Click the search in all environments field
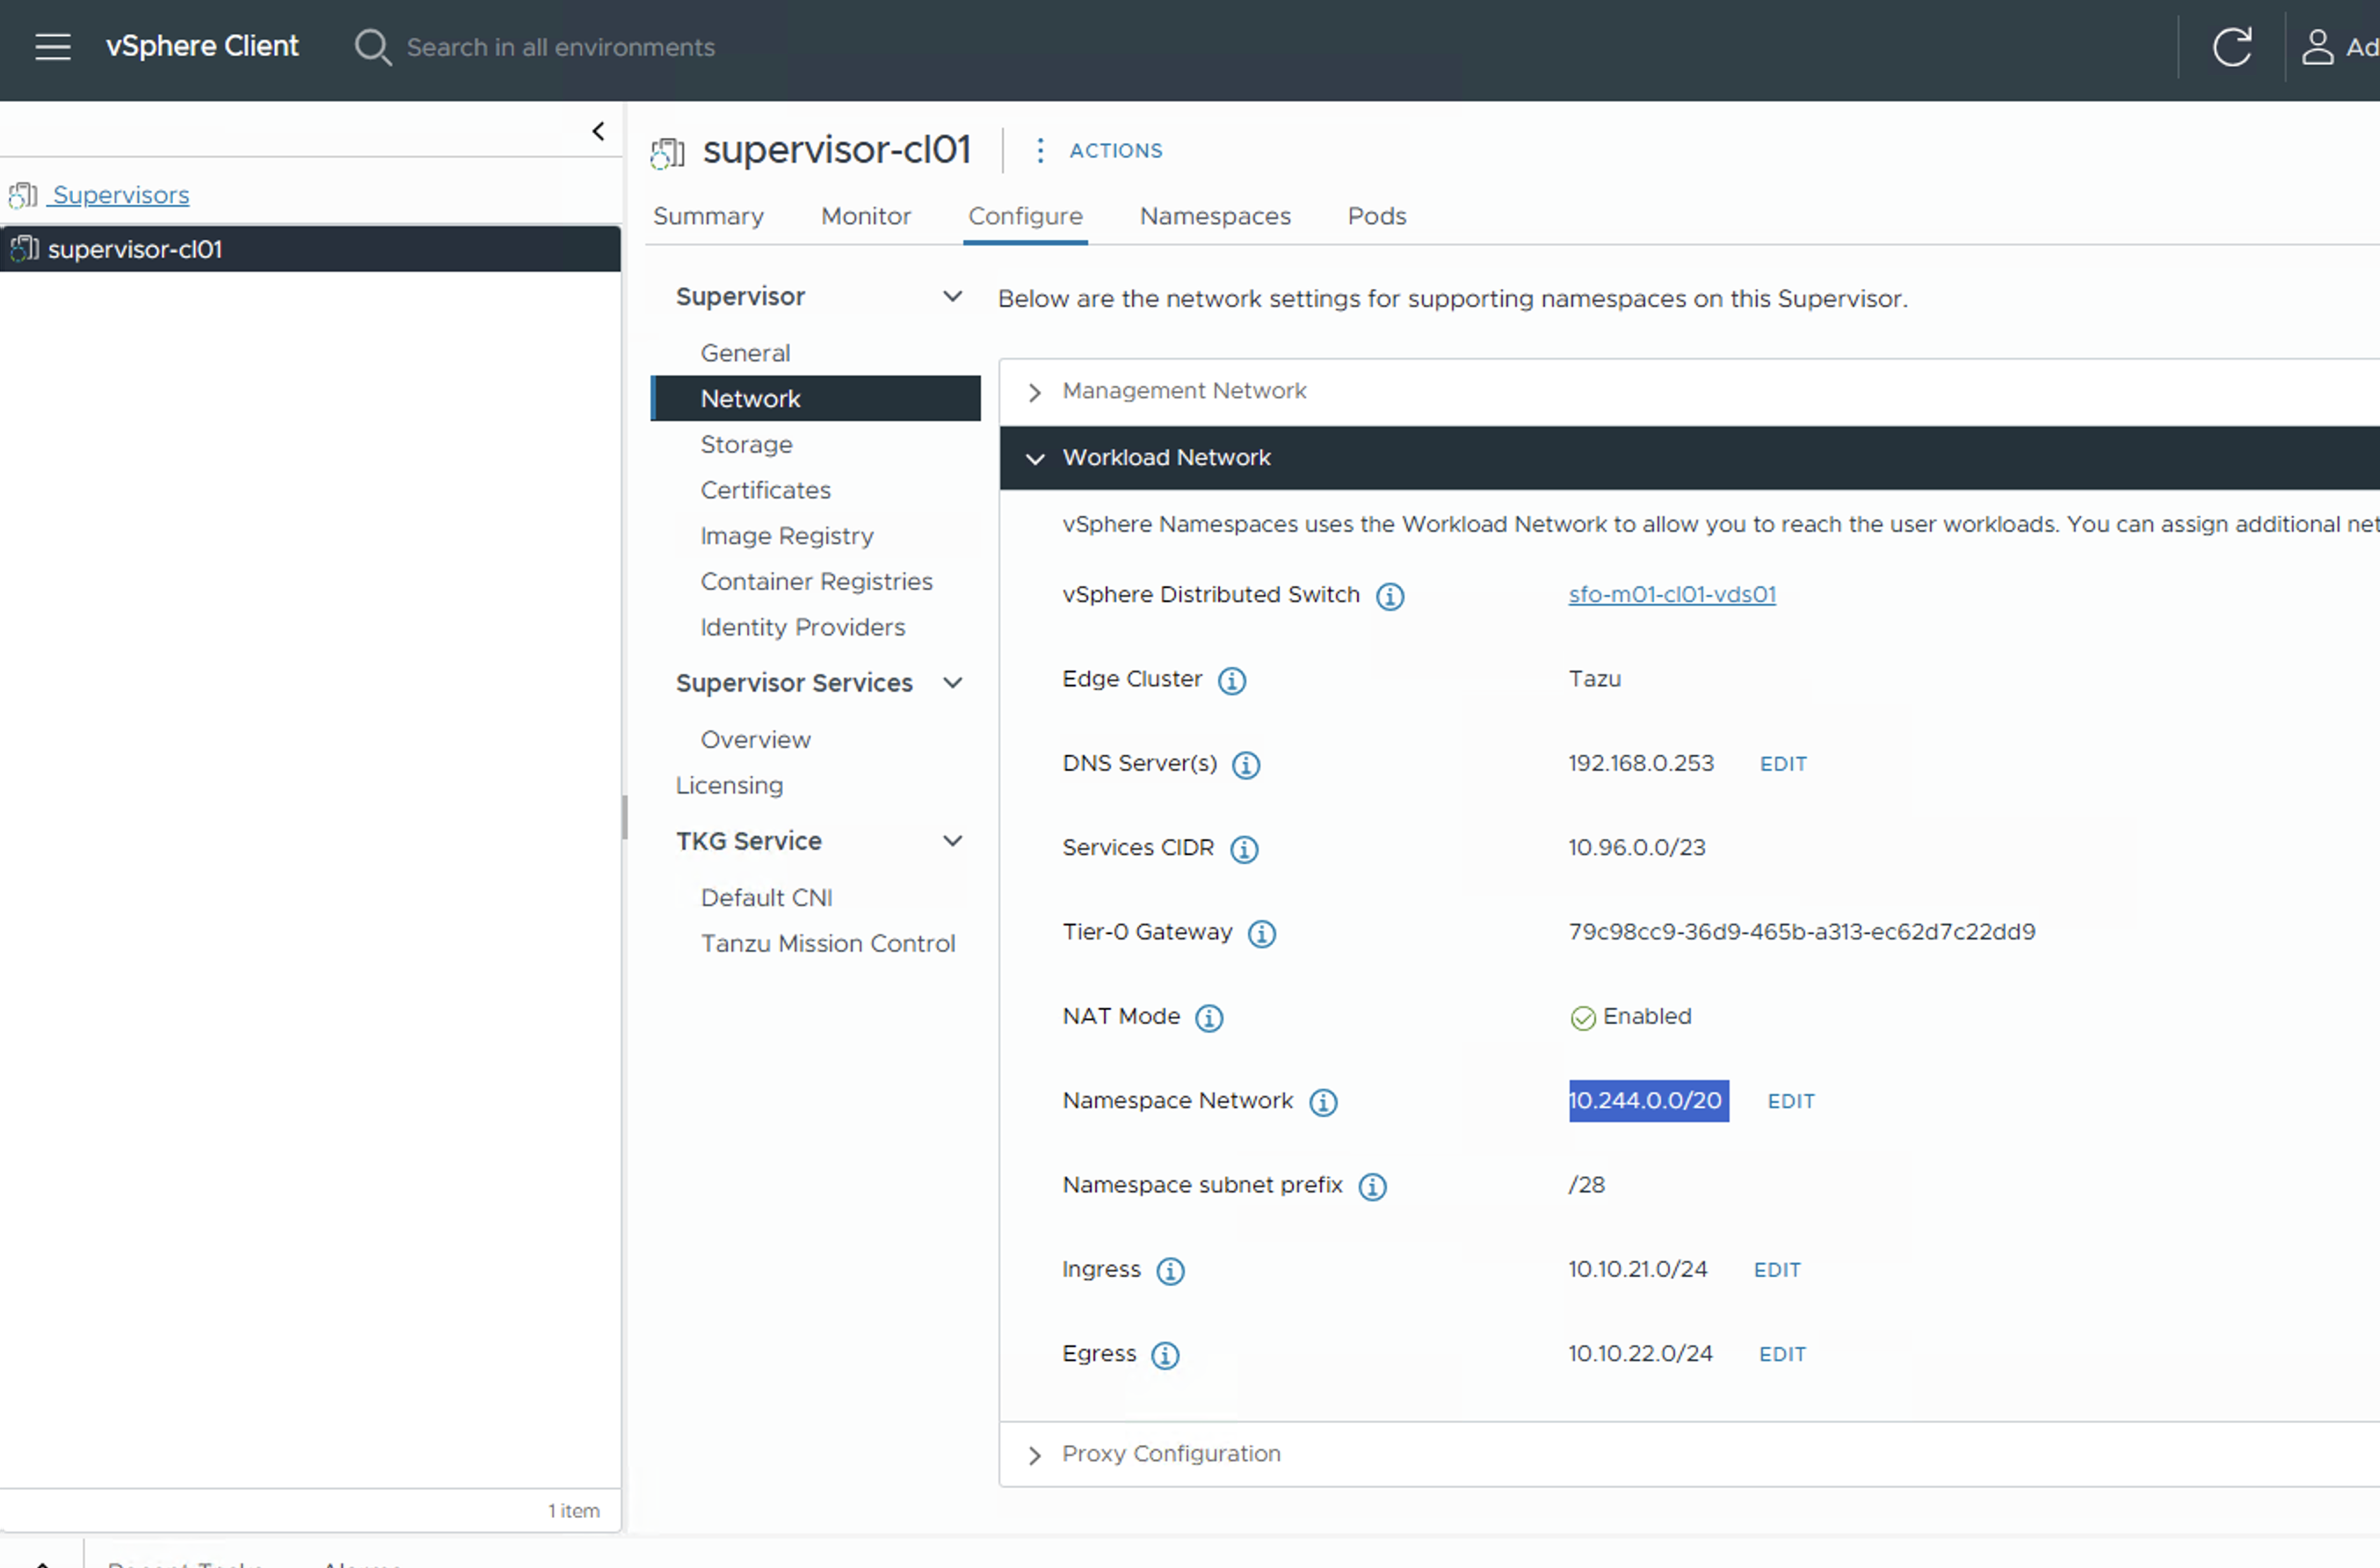Screen dimensions: 2380x1568 (x=560, y=47)
